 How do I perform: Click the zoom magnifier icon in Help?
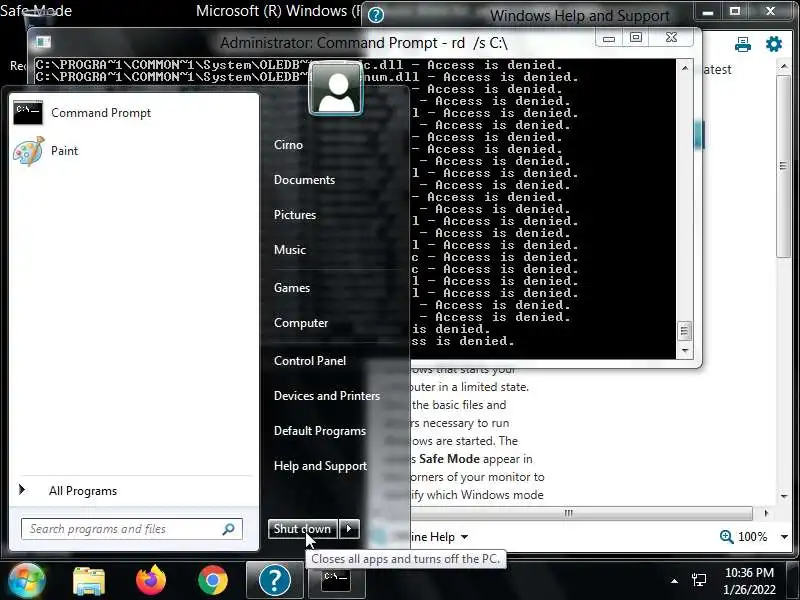tap(726, 537)
